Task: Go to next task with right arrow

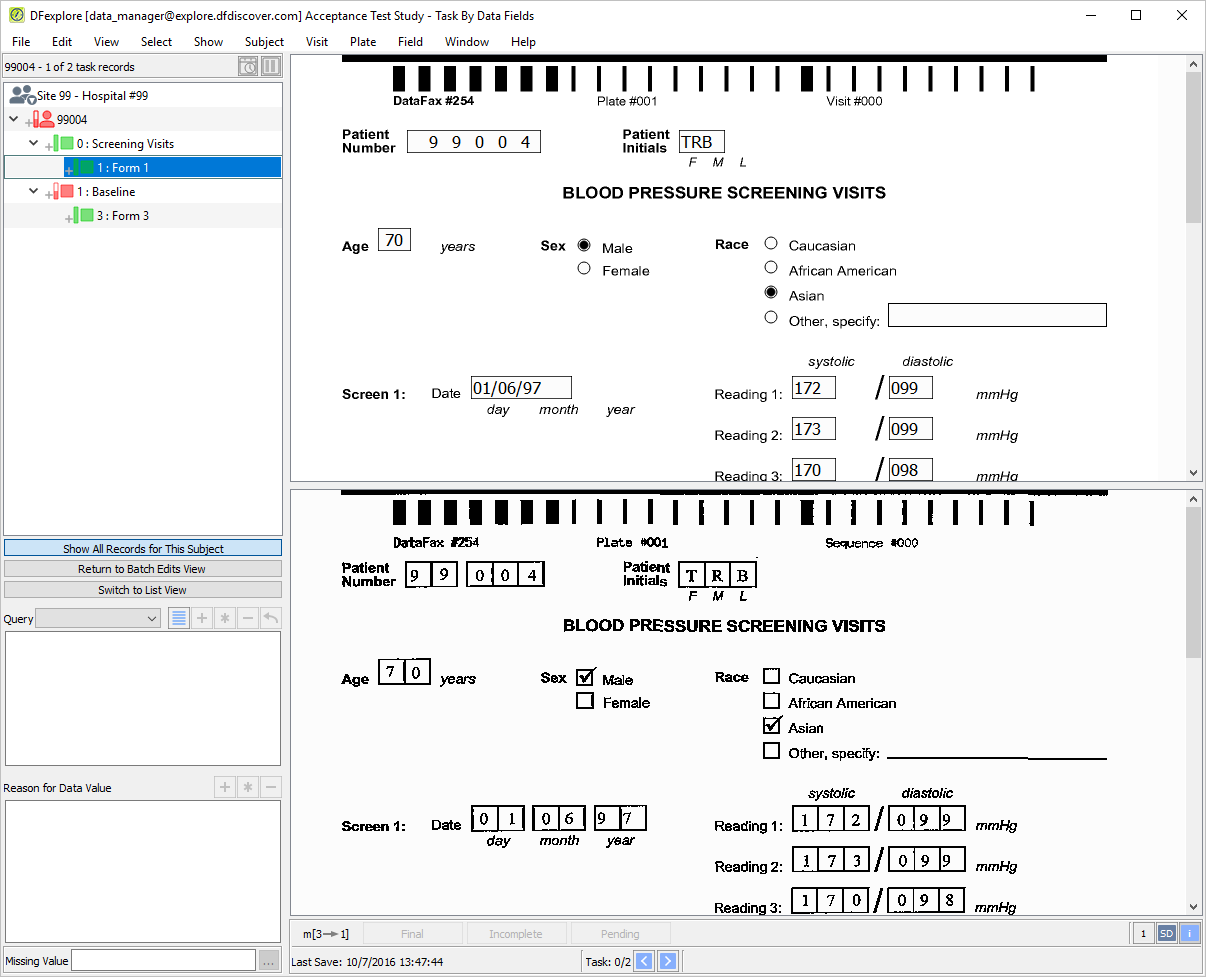Action: tap(667, 962)
